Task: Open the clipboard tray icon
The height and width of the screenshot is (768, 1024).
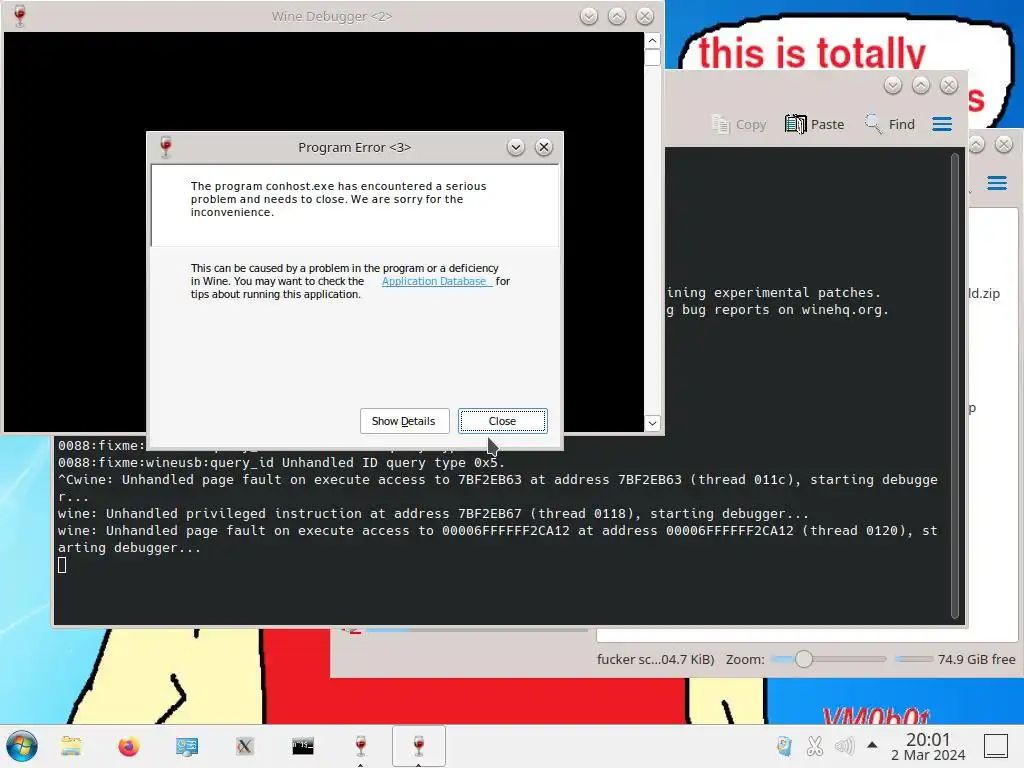Action: 784,746
